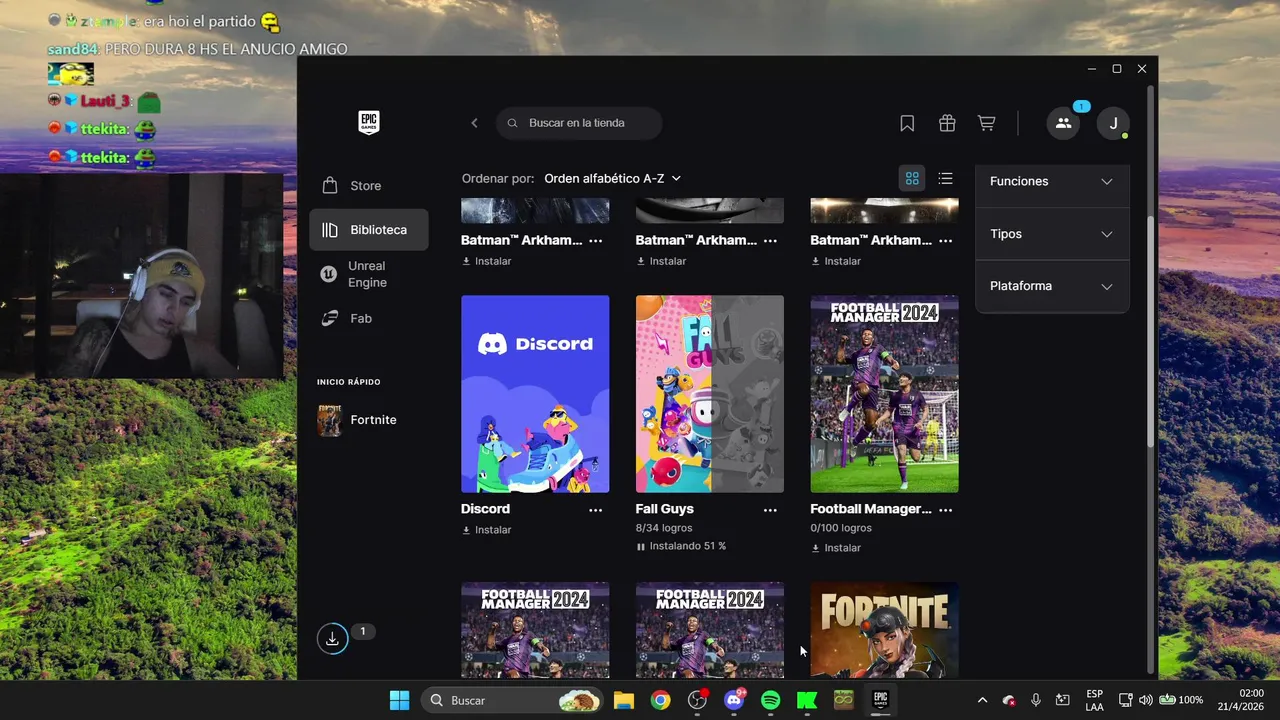Screen dimensions: 1280x720
Task: Install the second Batman Arkham title
Action: 661,261
